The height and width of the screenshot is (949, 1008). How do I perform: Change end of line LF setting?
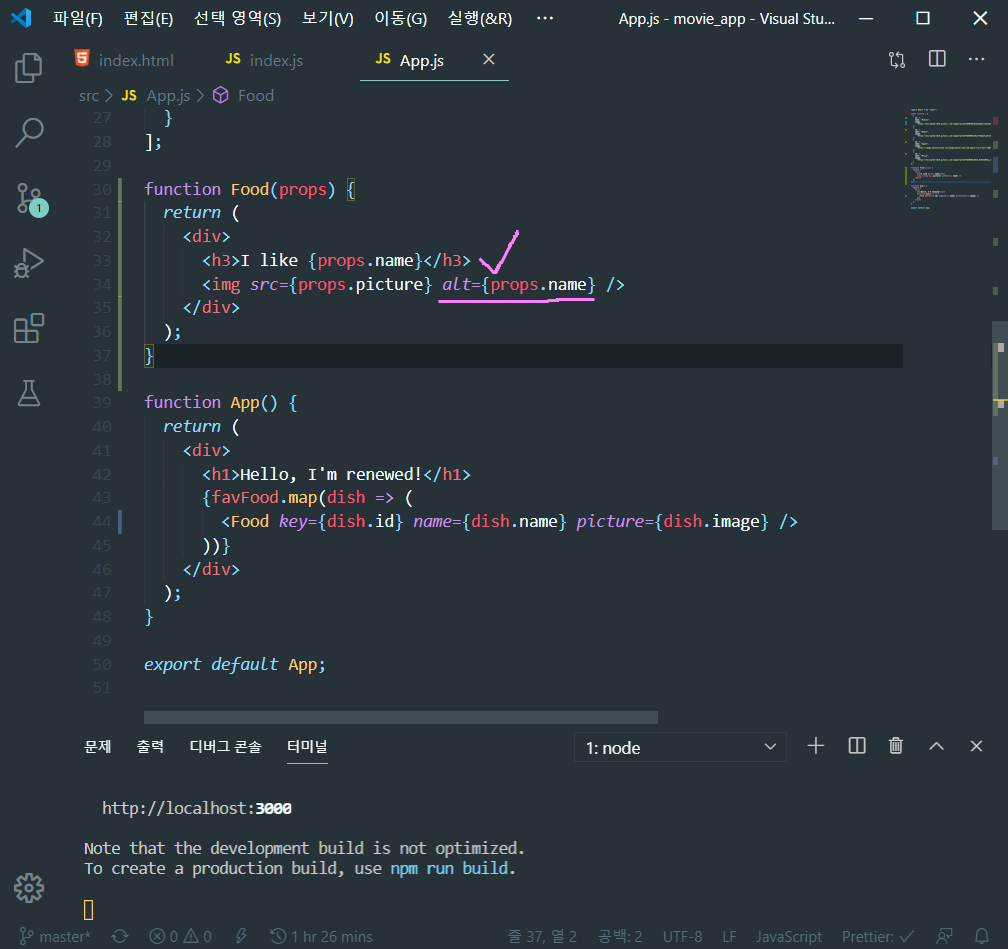point(729,937)
